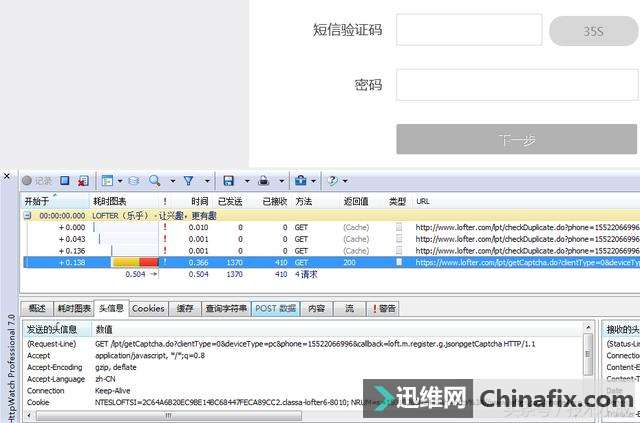Screen dimensions: 640x423
Task: Click the 数值 column header
Action: pyautogui.click(x=338, y=329)
